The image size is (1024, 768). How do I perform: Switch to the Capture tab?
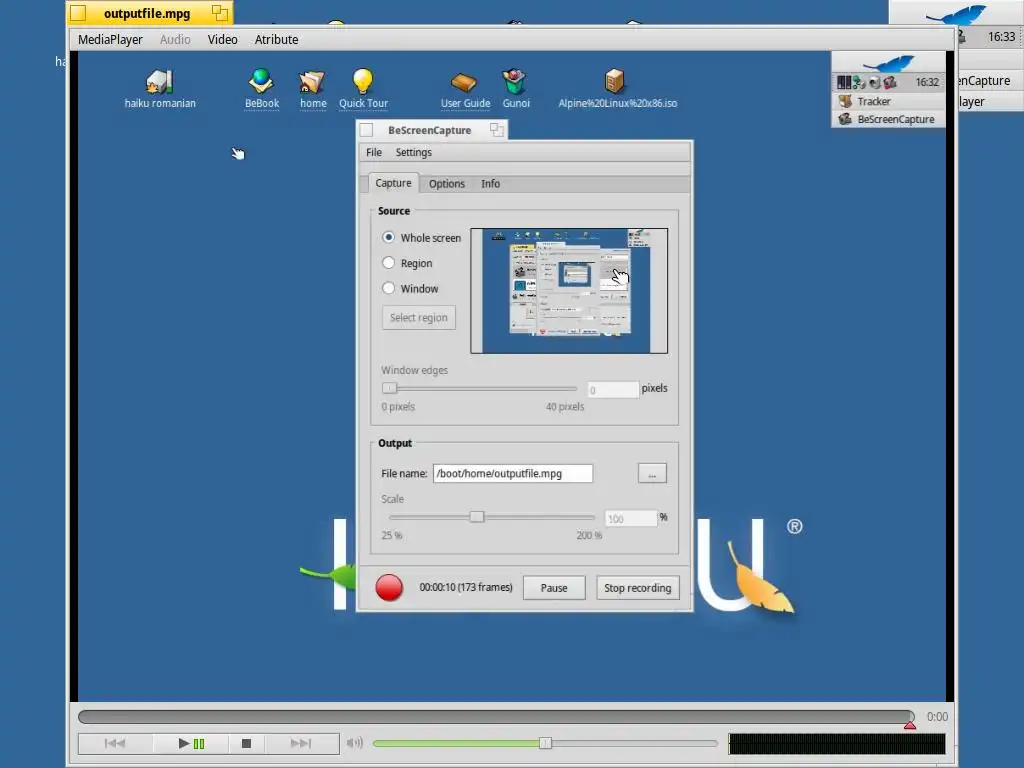393,183
